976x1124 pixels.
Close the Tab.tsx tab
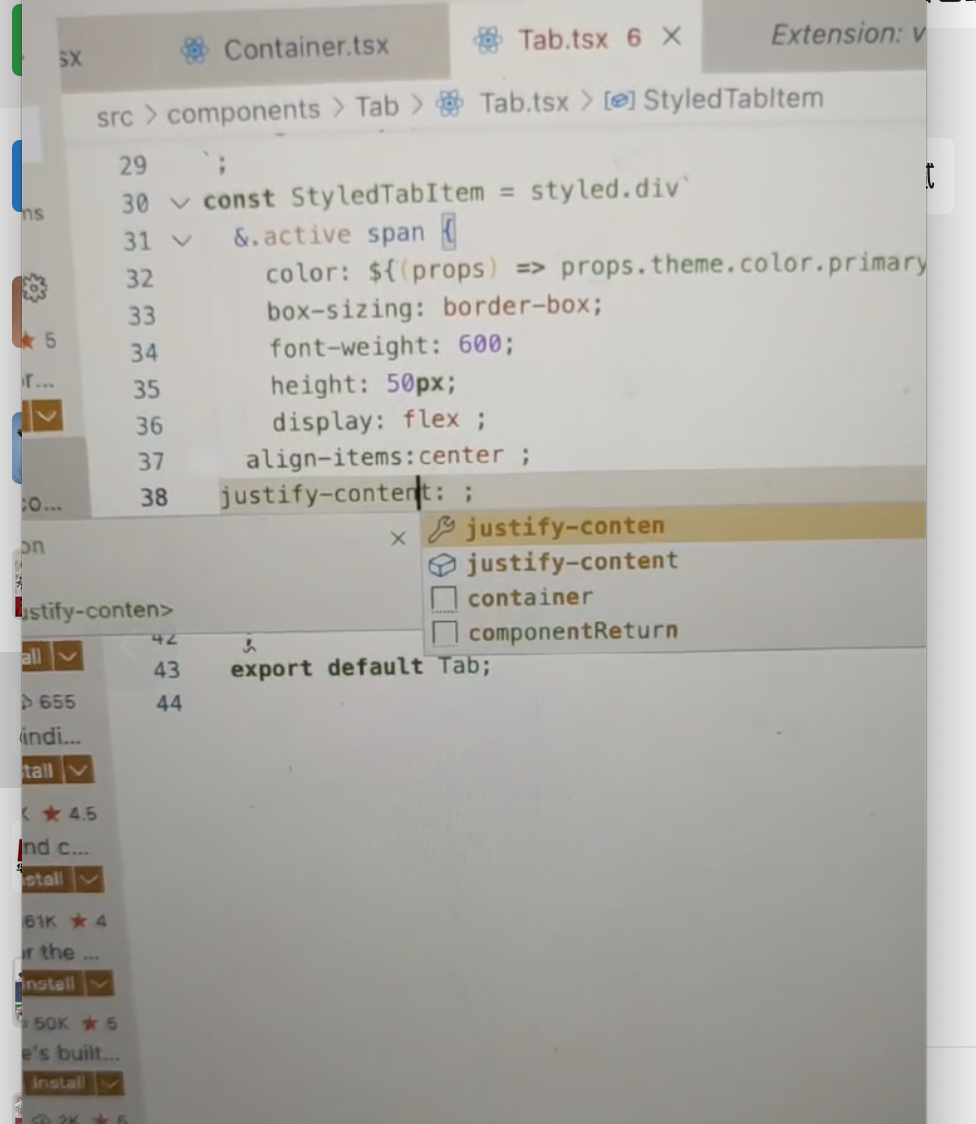click(x=671, y=36)
